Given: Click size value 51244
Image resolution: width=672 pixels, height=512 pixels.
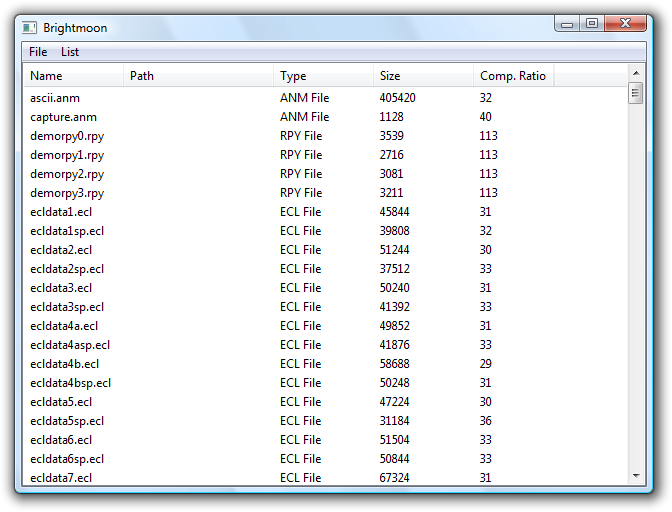Looking at the screenshot, I should pos(394,250).
